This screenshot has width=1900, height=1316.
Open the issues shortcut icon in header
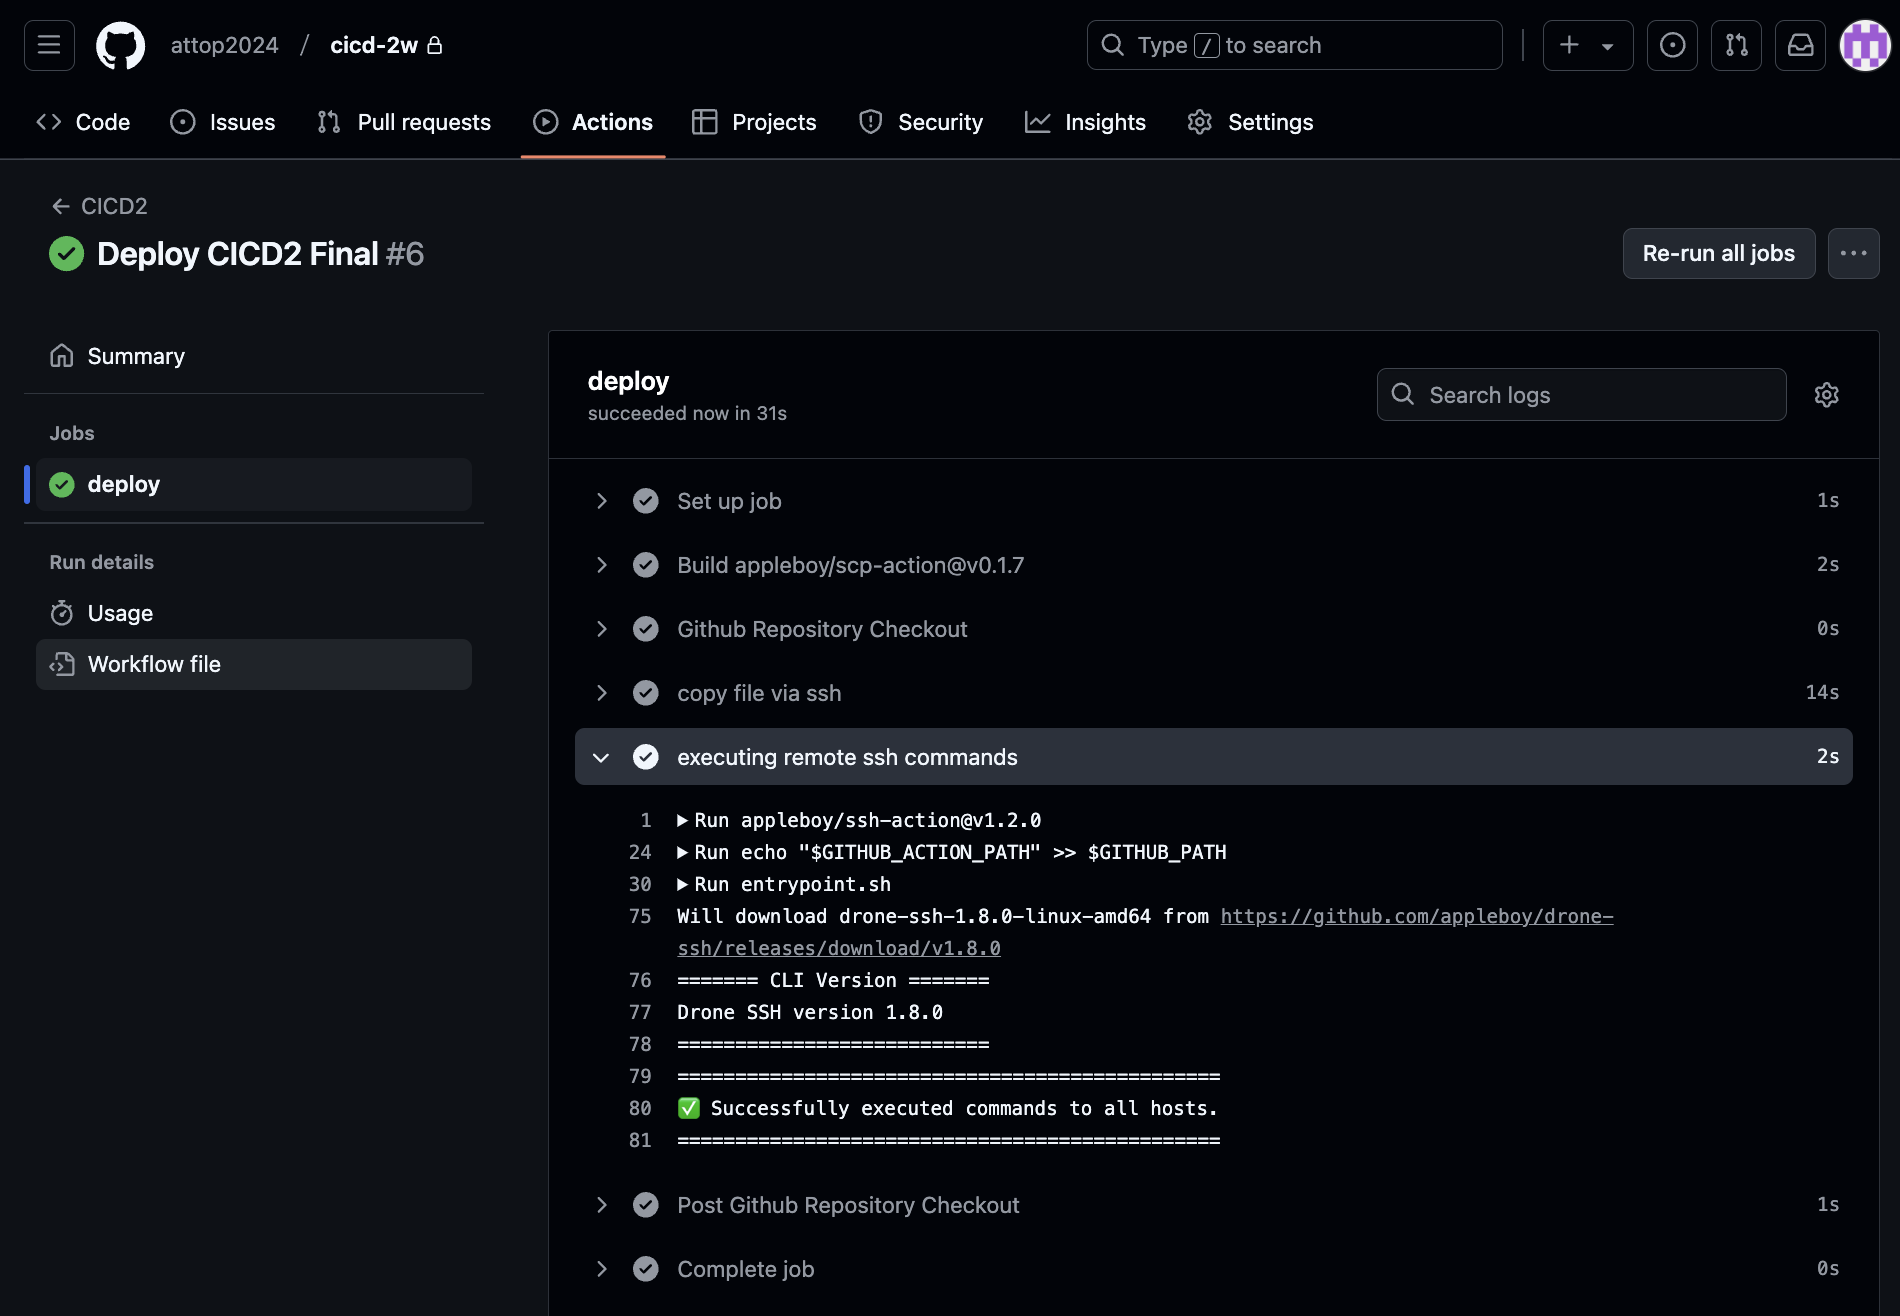(x=1672, y=45)
